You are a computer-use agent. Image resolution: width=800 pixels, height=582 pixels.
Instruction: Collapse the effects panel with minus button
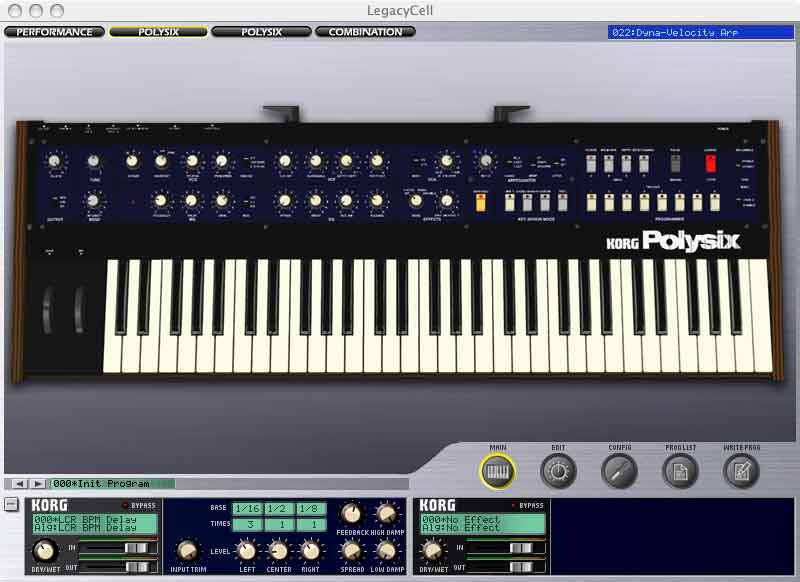click(11, 504)
